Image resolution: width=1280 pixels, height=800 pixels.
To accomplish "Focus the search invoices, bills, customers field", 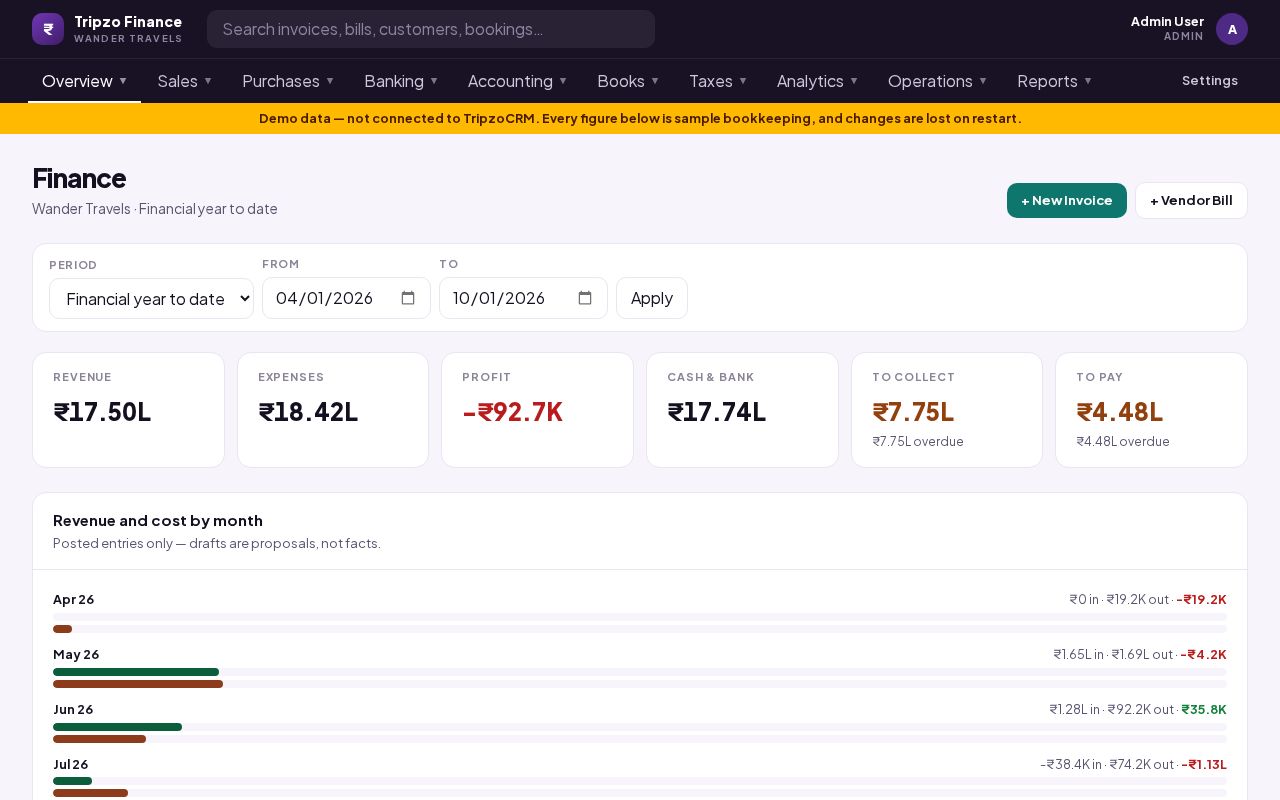I will [x=431, y=29].
